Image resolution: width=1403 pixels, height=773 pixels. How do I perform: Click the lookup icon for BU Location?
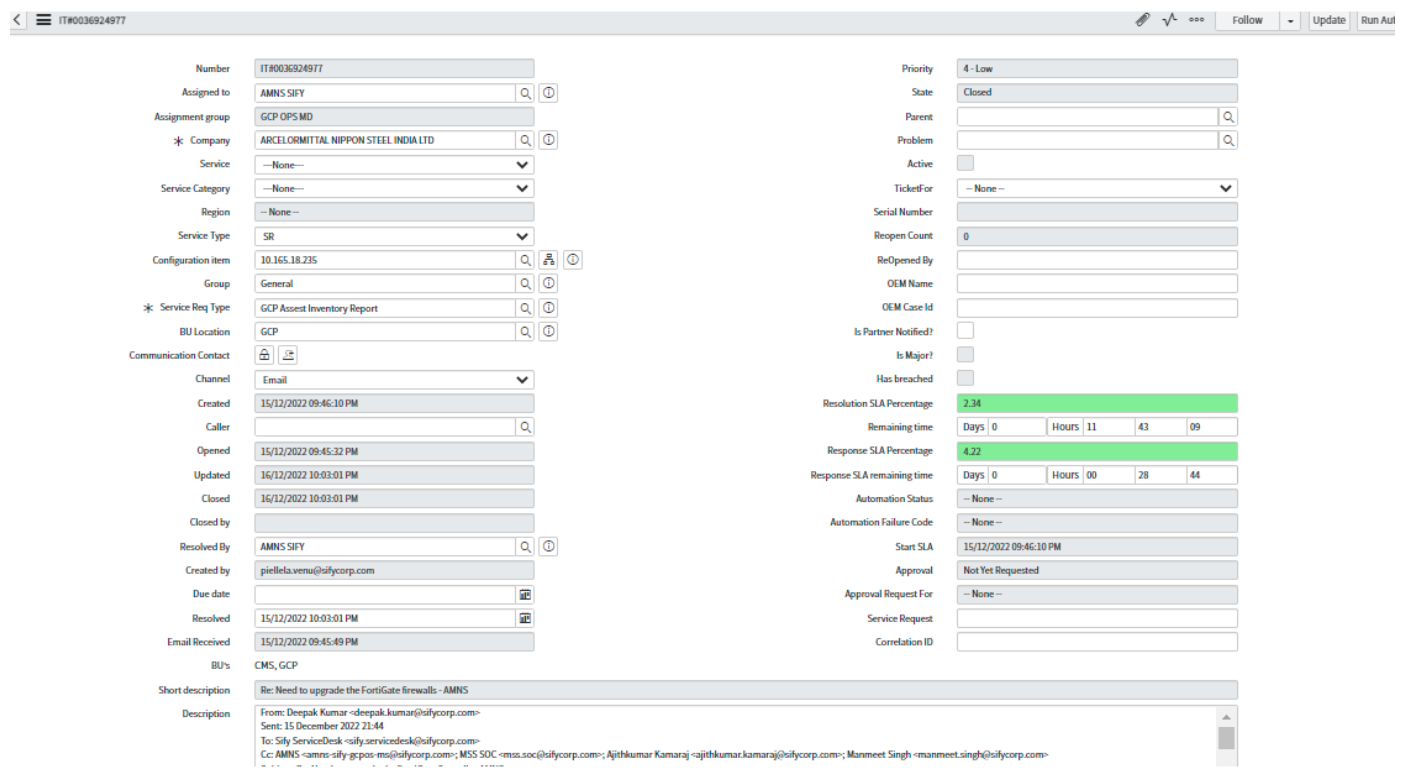pos(524,332)
